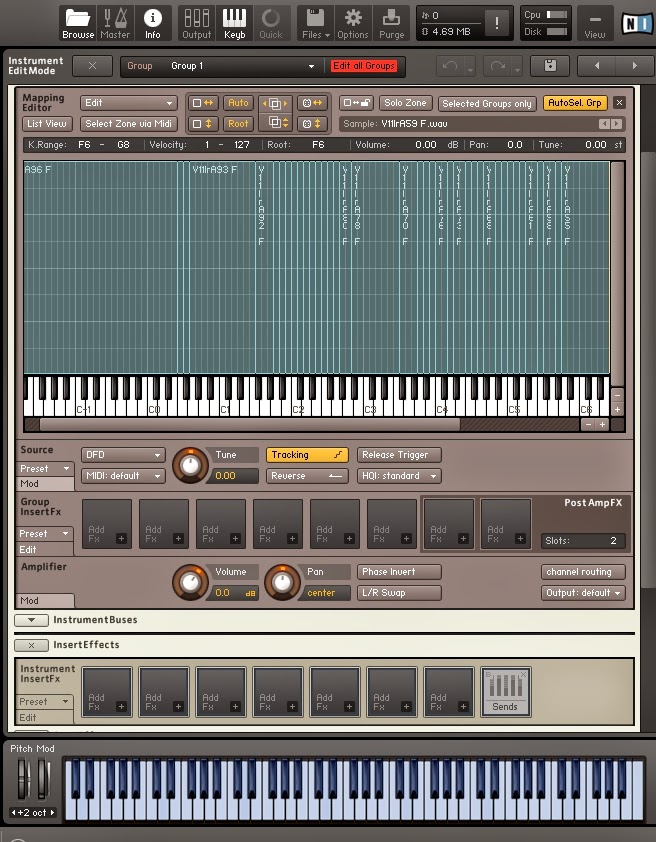656x842 pixels.
Task: Click the Purge icon
Action: 392,21
